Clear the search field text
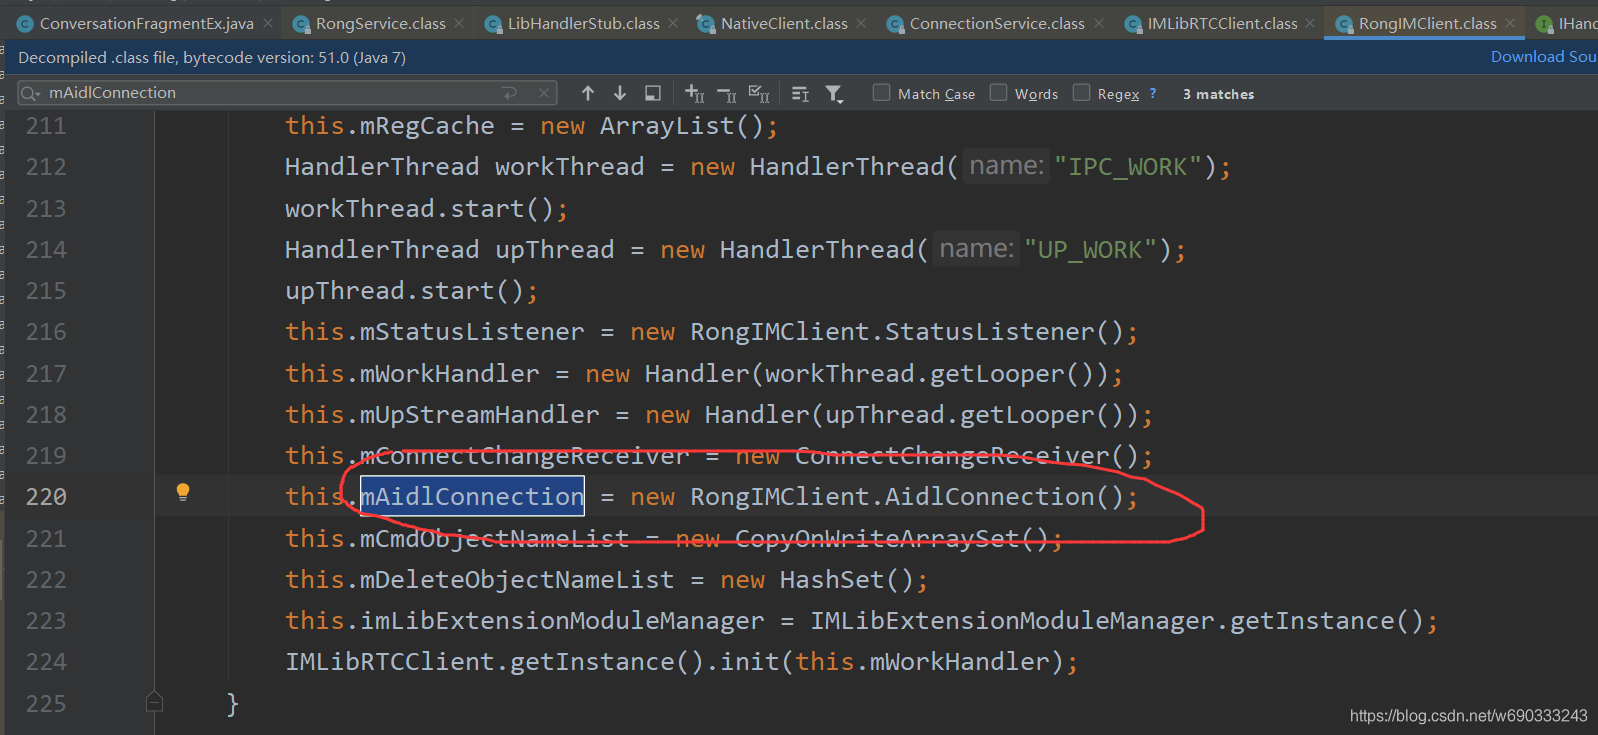The width and height of the screenshot is (1598, 735). point(543,93)
